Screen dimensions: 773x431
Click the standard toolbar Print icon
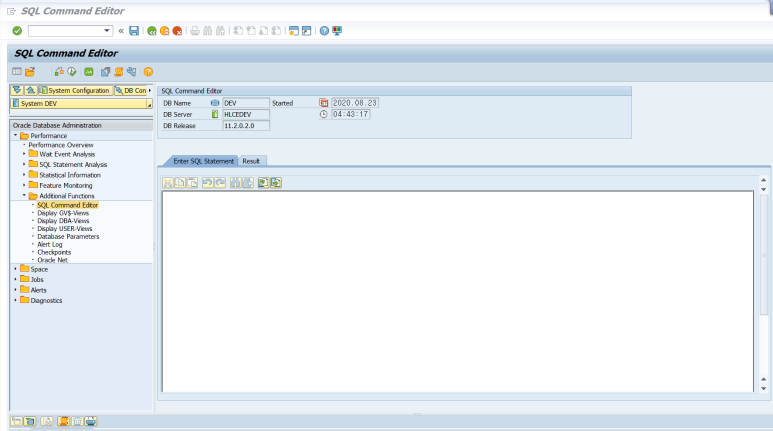195,31
